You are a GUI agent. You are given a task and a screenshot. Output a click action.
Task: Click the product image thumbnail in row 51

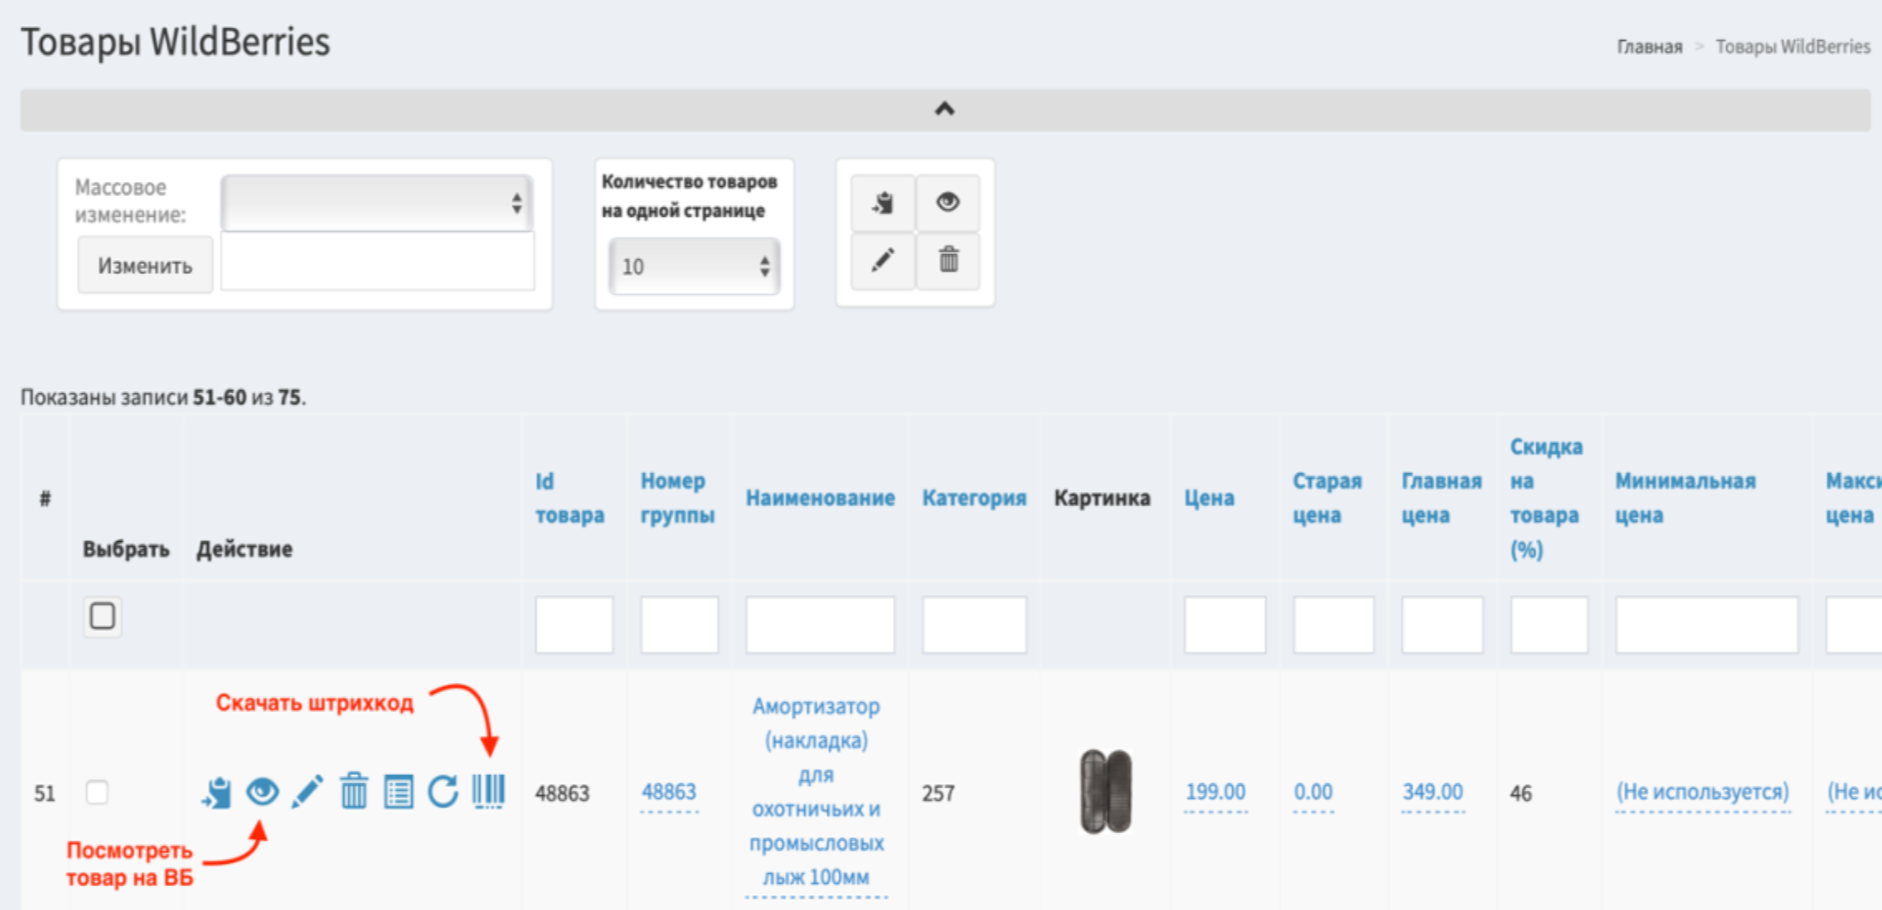point(1105,791)
